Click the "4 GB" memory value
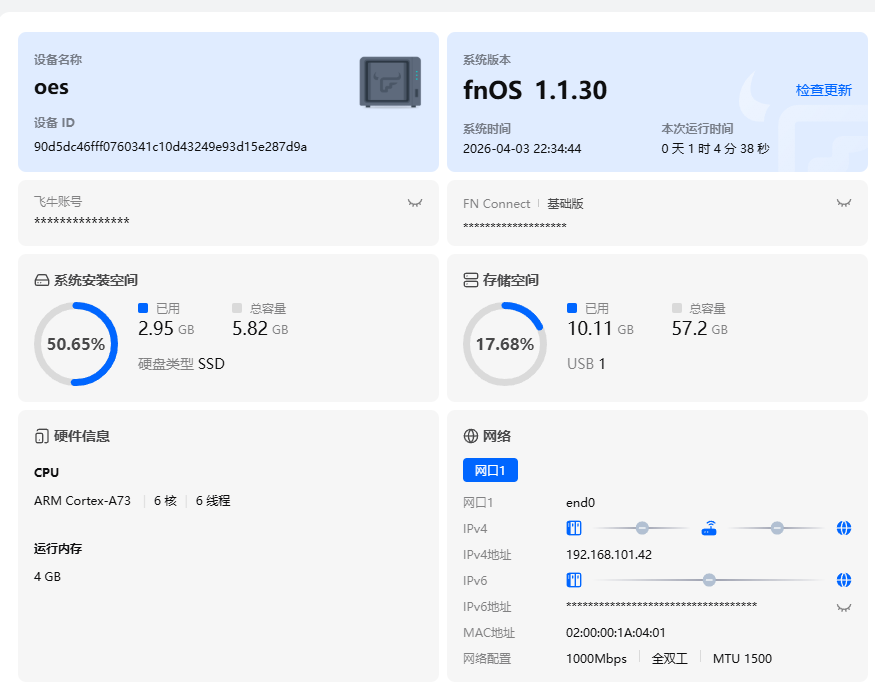Screen dimensions: 875x699 (x=47, y=577)
